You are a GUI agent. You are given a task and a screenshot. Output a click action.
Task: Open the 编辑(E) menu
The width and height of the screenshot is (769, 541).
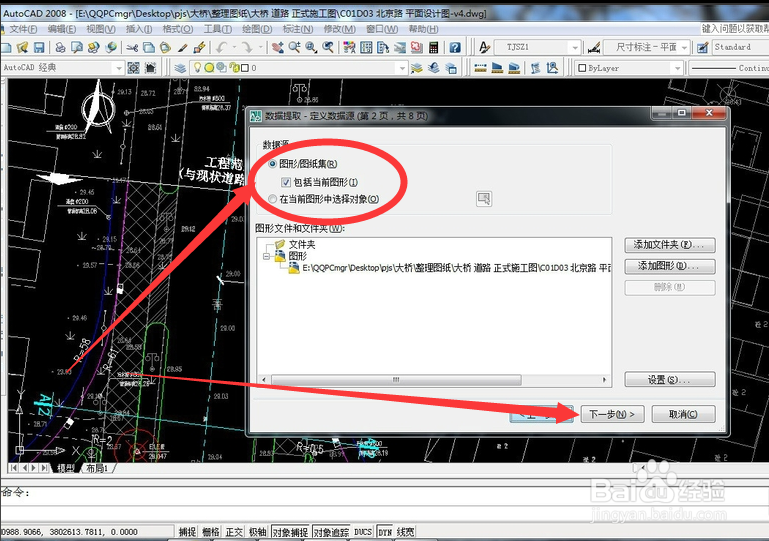(x=62, y=29)
